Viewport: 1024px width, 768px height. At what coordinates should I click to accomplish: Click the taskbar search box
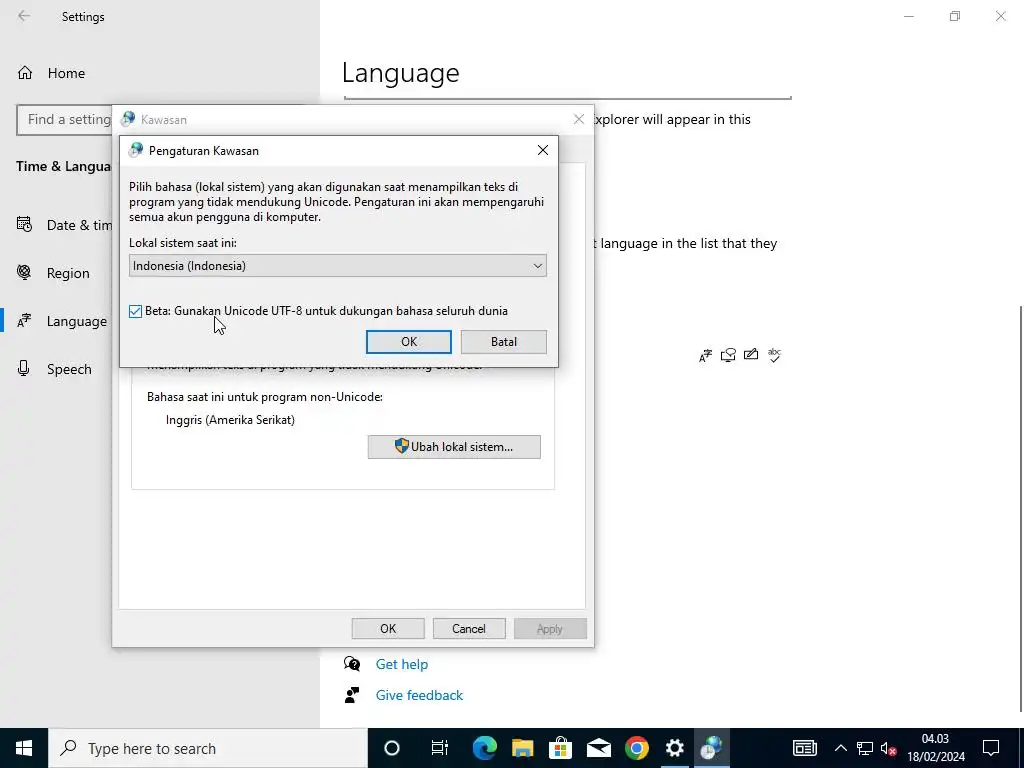tap(208, 748)
